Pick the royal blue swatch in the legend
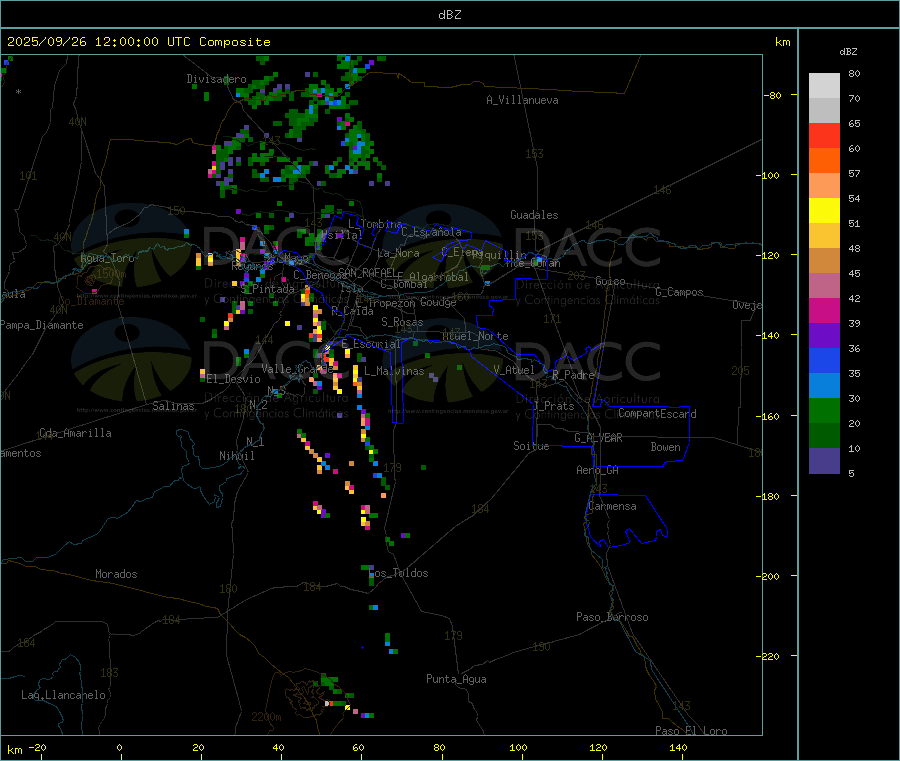Image resolution: width=900 pixels, height=761 pixels. coord(824,360)
